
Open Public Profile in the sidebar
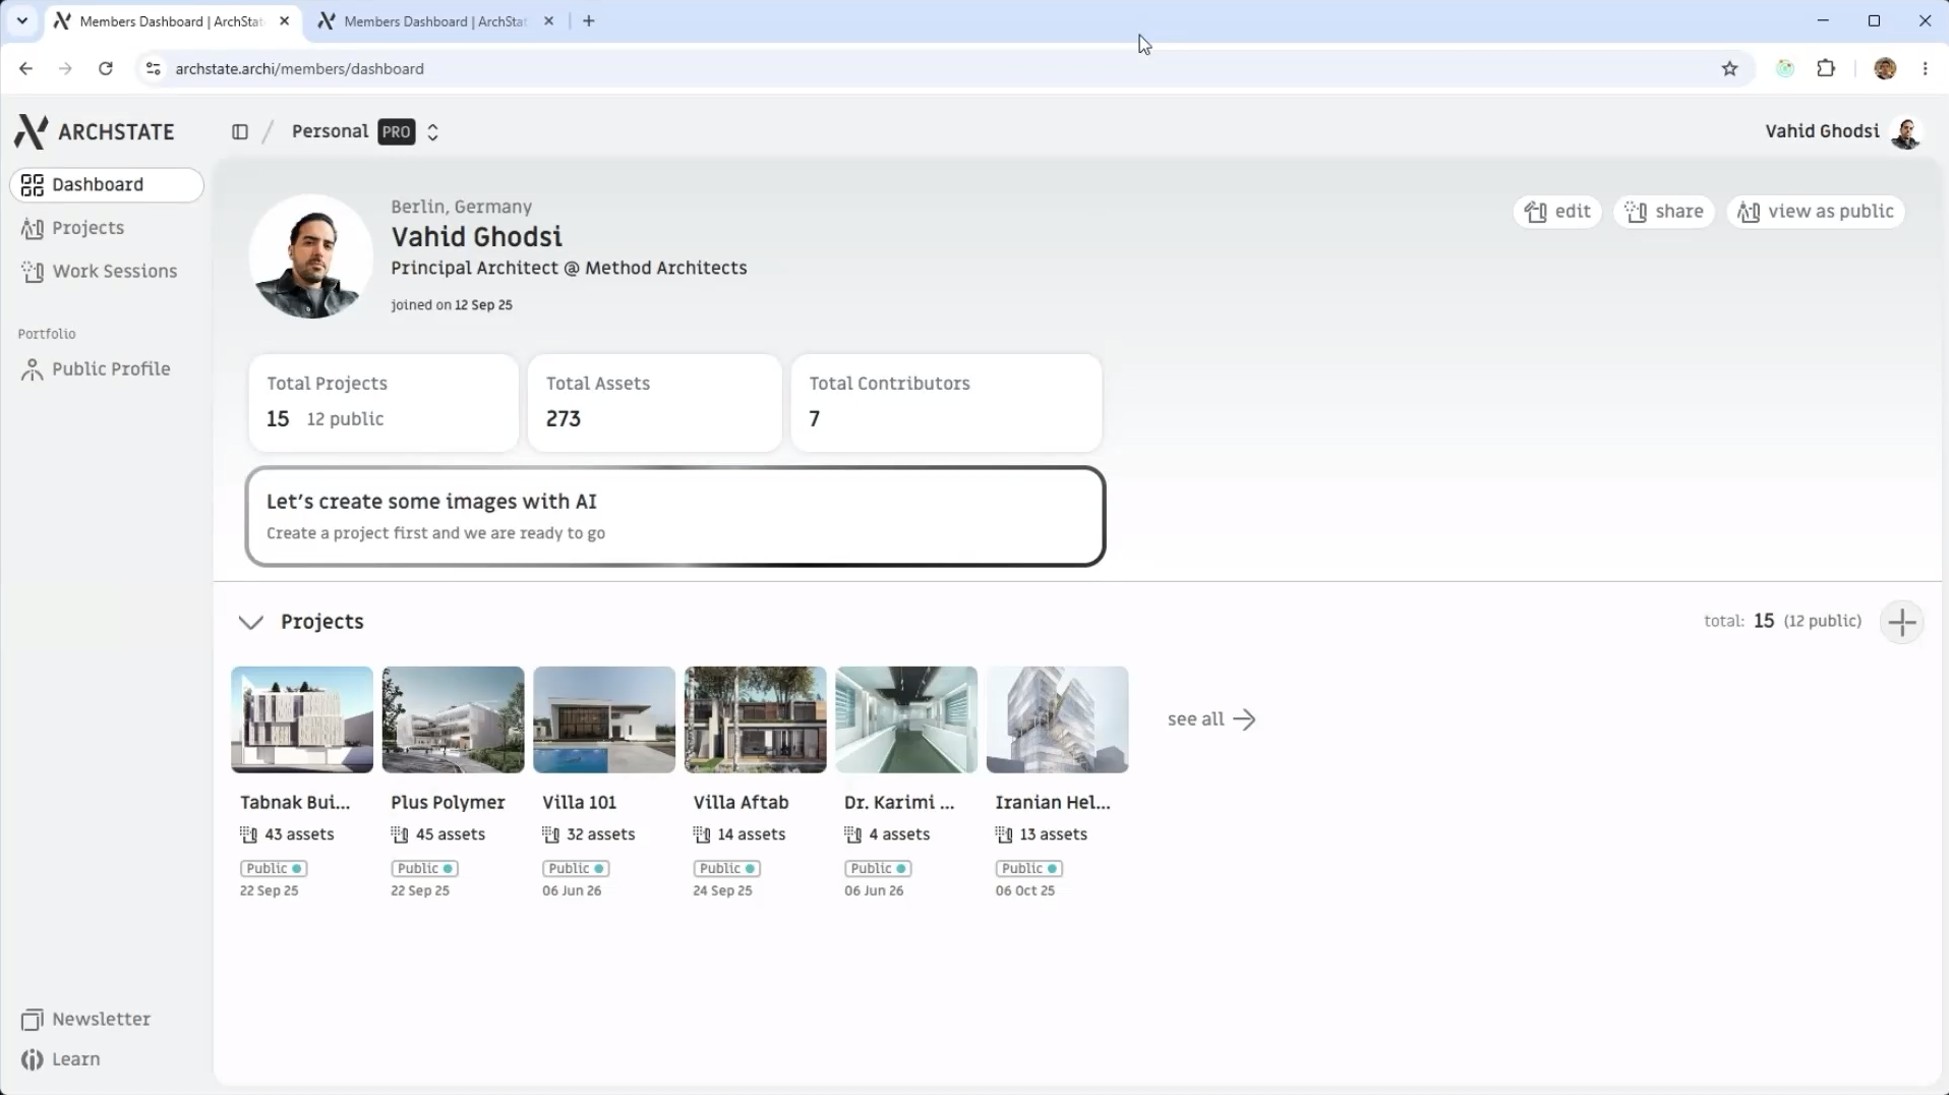click(96, 369)
